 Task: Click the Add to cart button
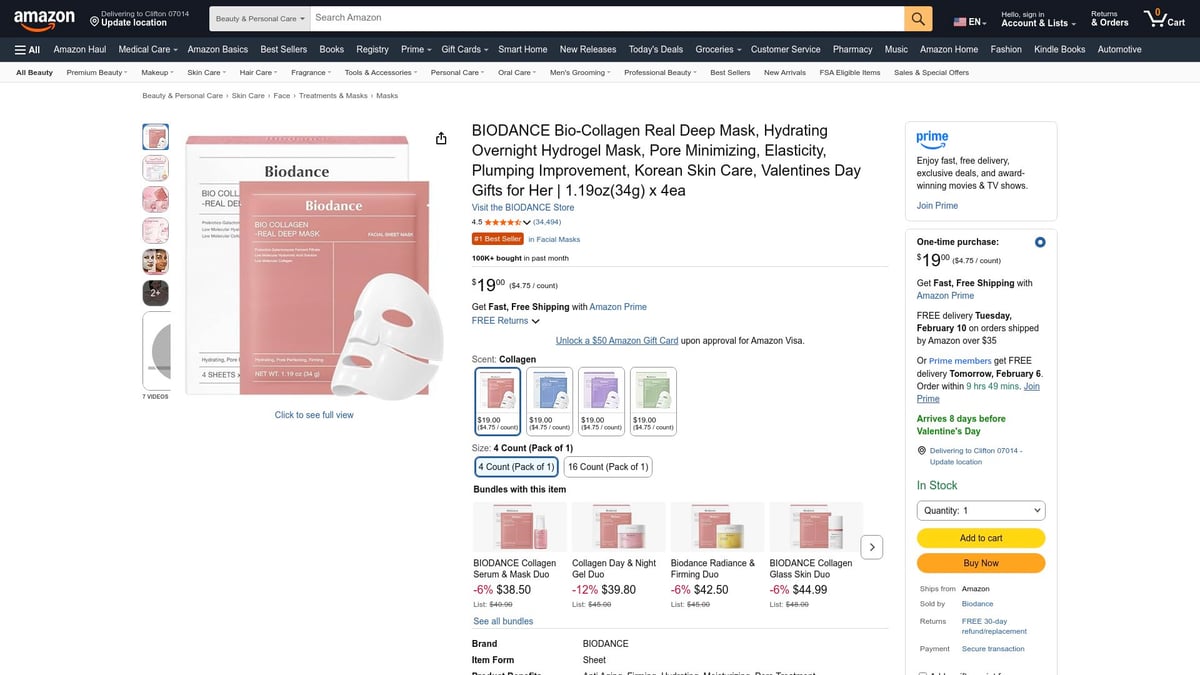980,537
